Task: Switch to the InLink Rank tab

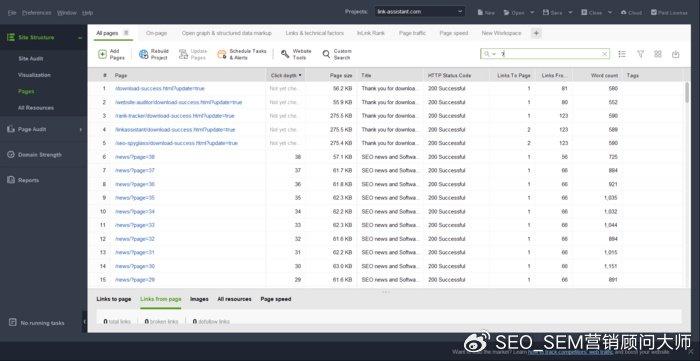Action: point(371,33)
